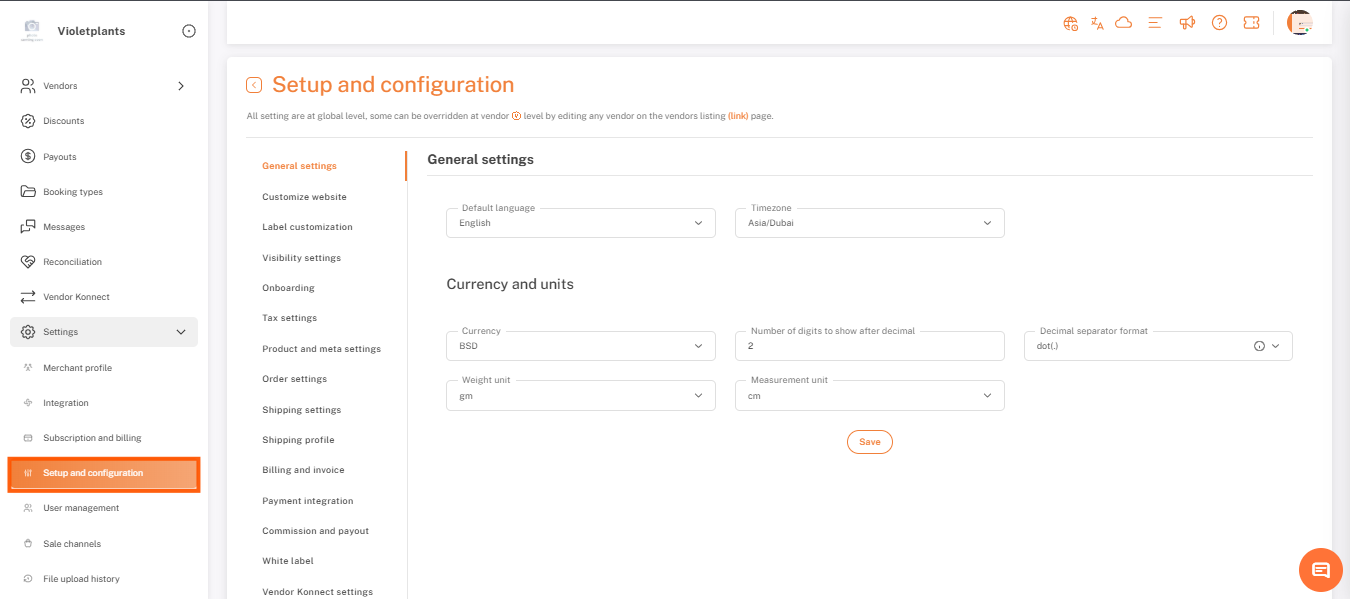
Task: Open the Default language dropdown
Action: coord(580,223)
